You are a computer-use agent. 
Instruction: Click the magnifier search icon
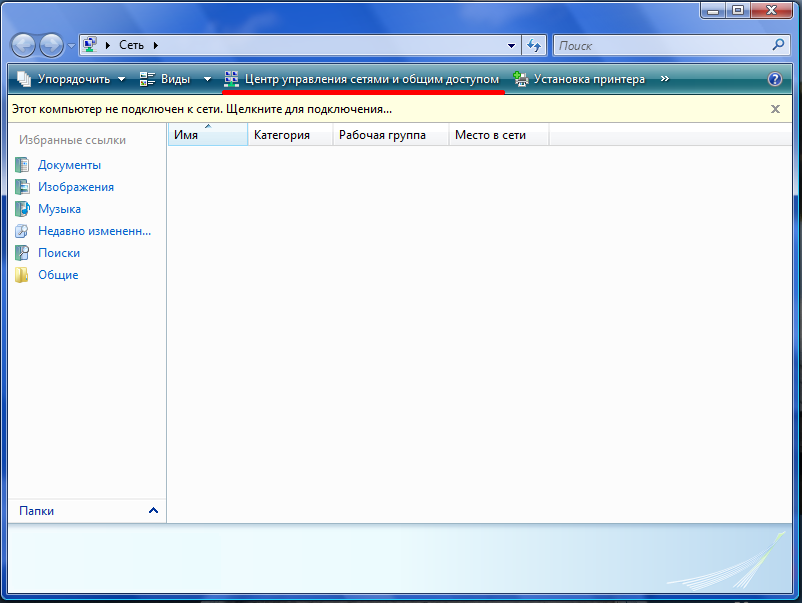point(778,45)
